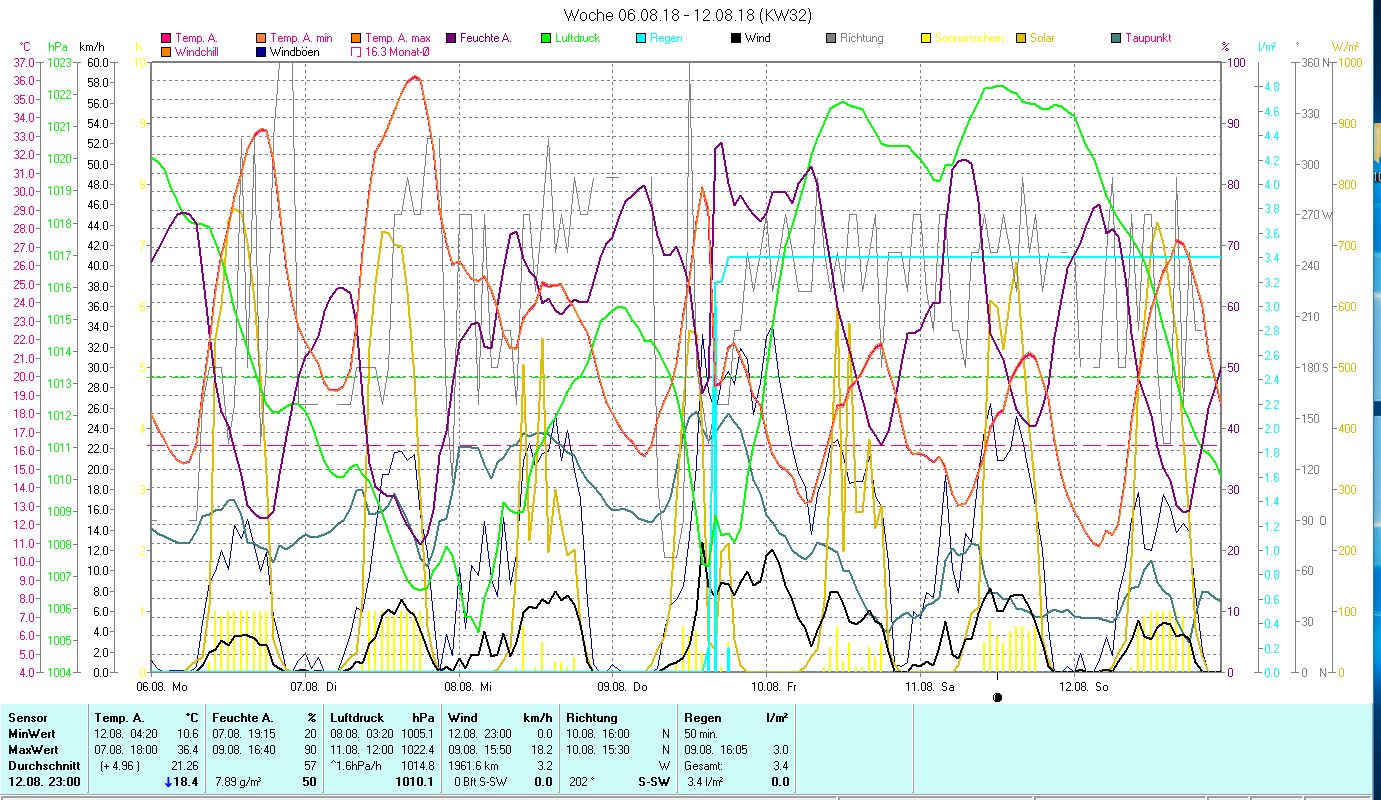Click the 'Durchschnitt' row label
This screenshot has width=1381, height=800.
[x=42, y=766]
